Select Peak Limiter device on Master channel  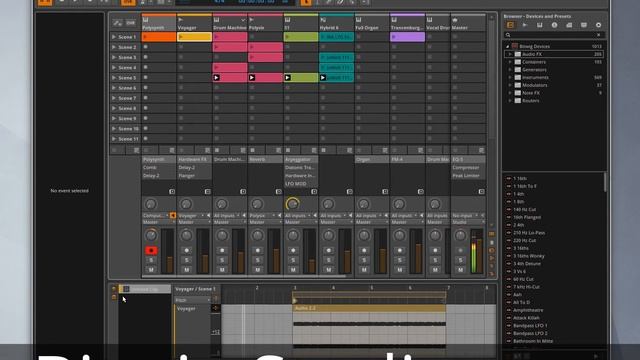[x=469, y=176]
